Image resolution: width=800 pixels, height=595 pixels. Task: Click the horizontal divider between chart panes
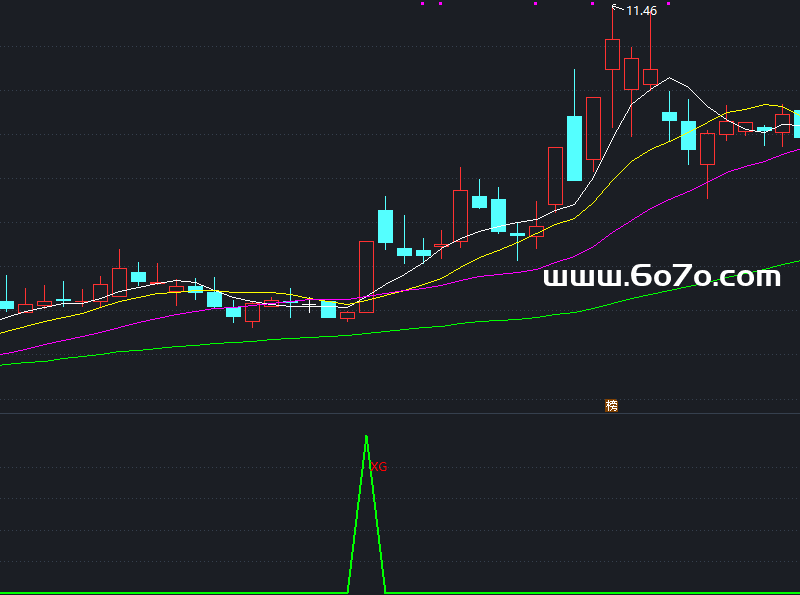tap(400, 413)
